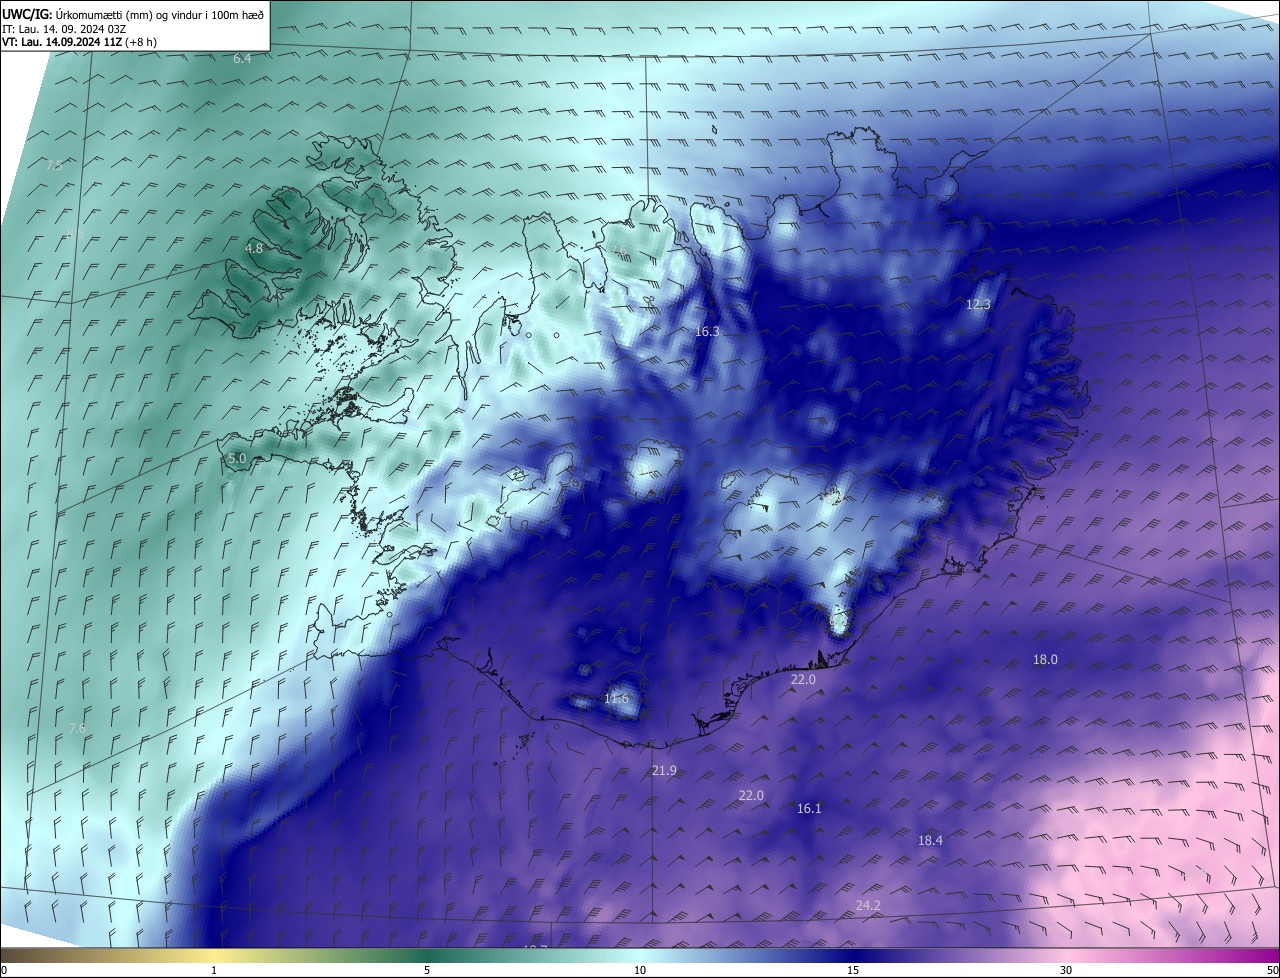Click the '50' tick on the color scale
The width and height of the screenshot is (1280, 978).
tap(1272, 970)
